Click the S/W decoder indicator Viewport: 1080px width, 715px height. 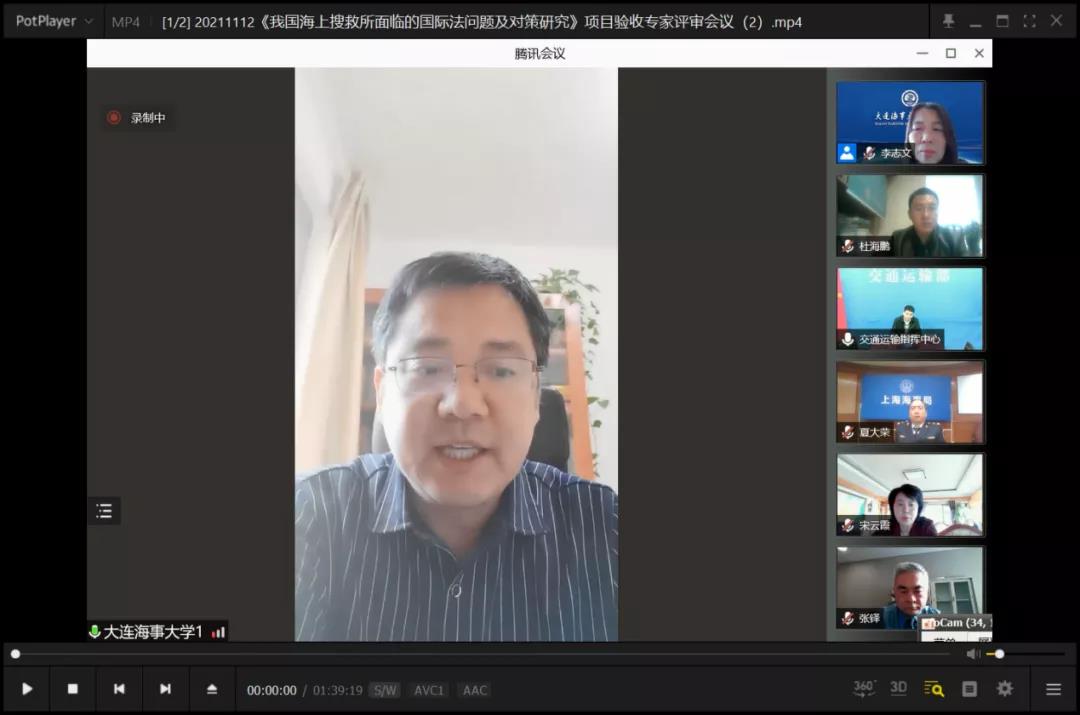pos(384,690)
